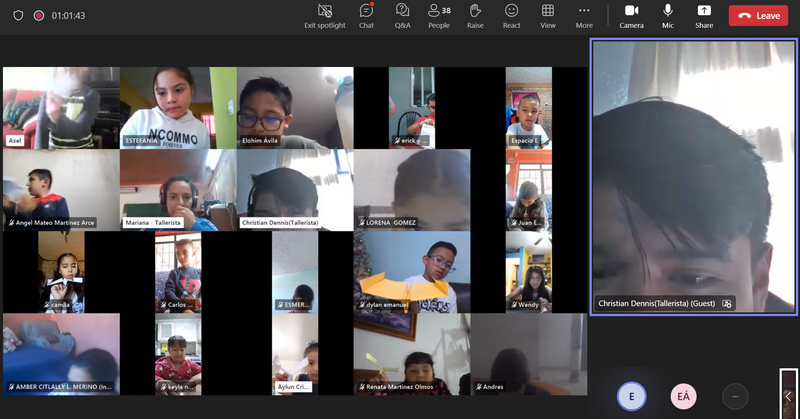The width and height of the screenshot is (800, 419).
Task: Select LORENA GOMEZ's video tile
Action: click(412, 190)
